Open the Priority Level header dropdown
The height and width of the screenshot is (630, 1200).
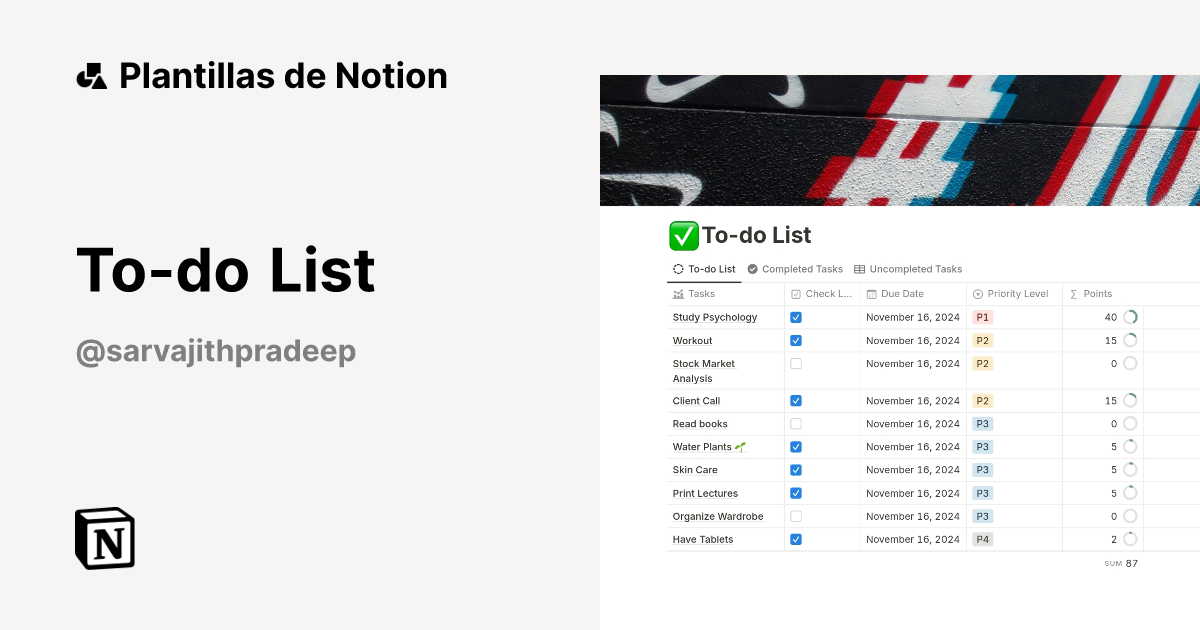click(1012, 293)
